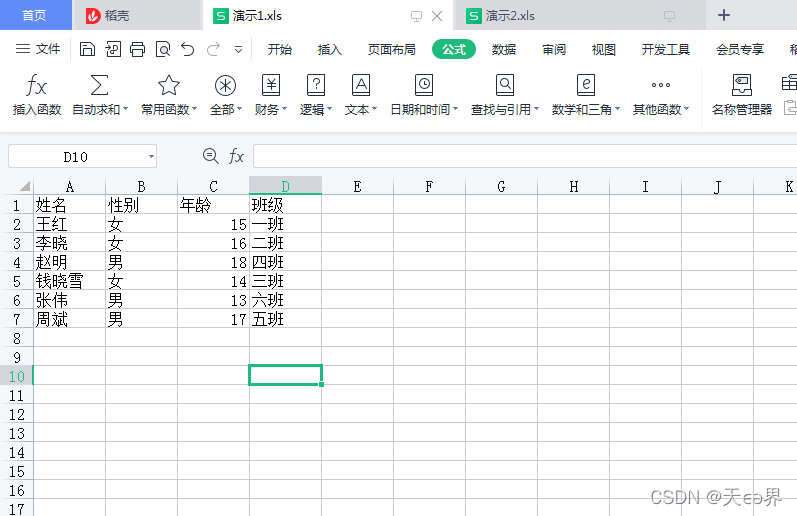Open the 会员专享 ribbon tab
The width and height of the screenshot is (797, 516).
pos(740,49)
